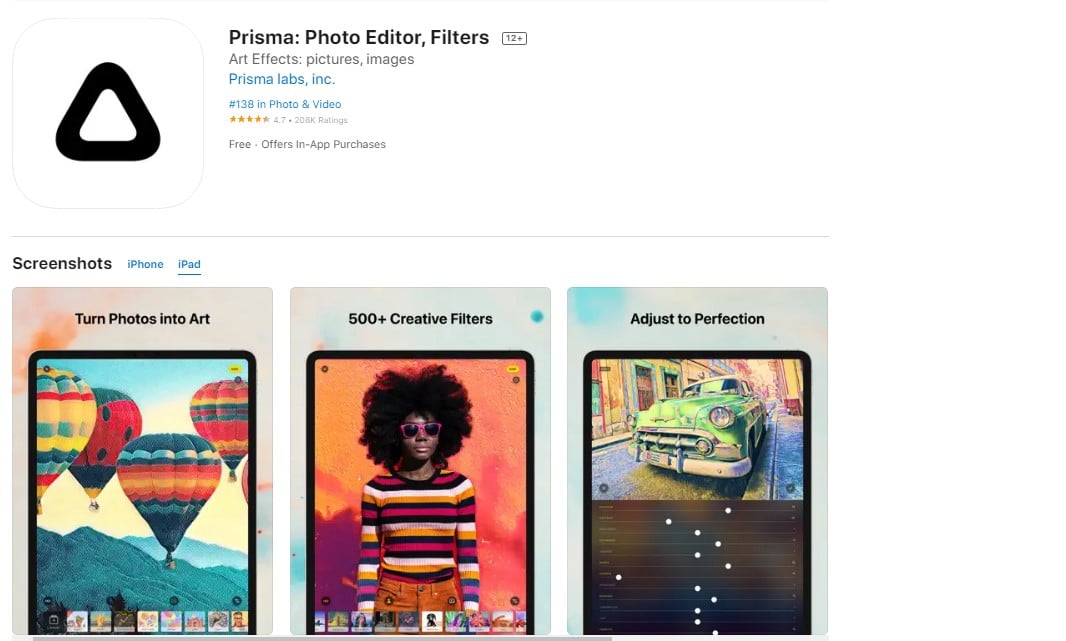Click the yellow badge on the balloon screenshot
This screenshot has height=641, width=1066.
[x=235, y=369]
